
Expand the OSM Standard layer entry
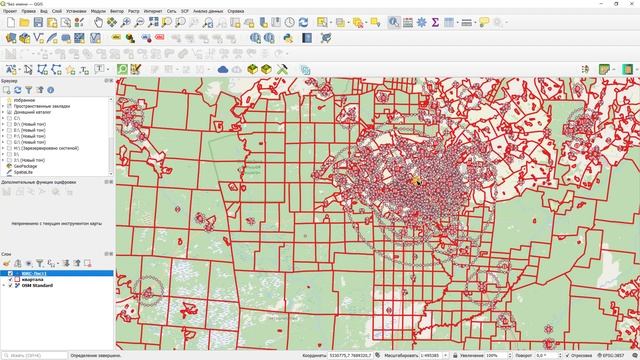[x=4, y=286]
